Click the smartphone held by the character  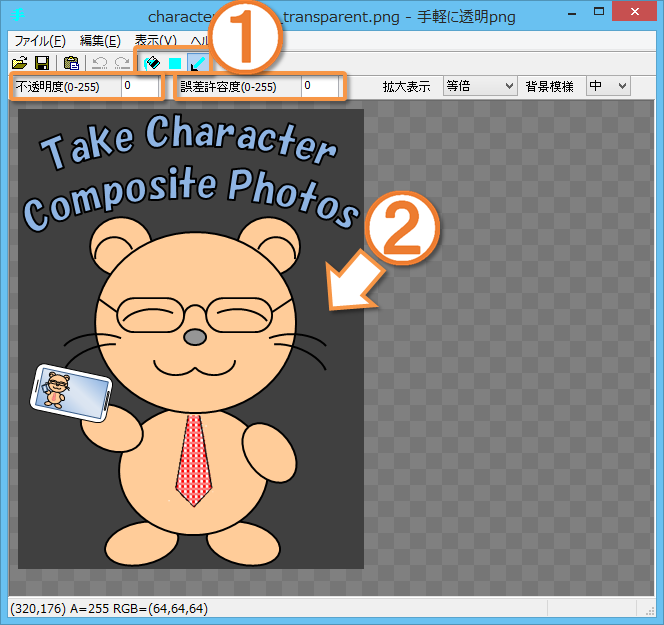(70, 392)
